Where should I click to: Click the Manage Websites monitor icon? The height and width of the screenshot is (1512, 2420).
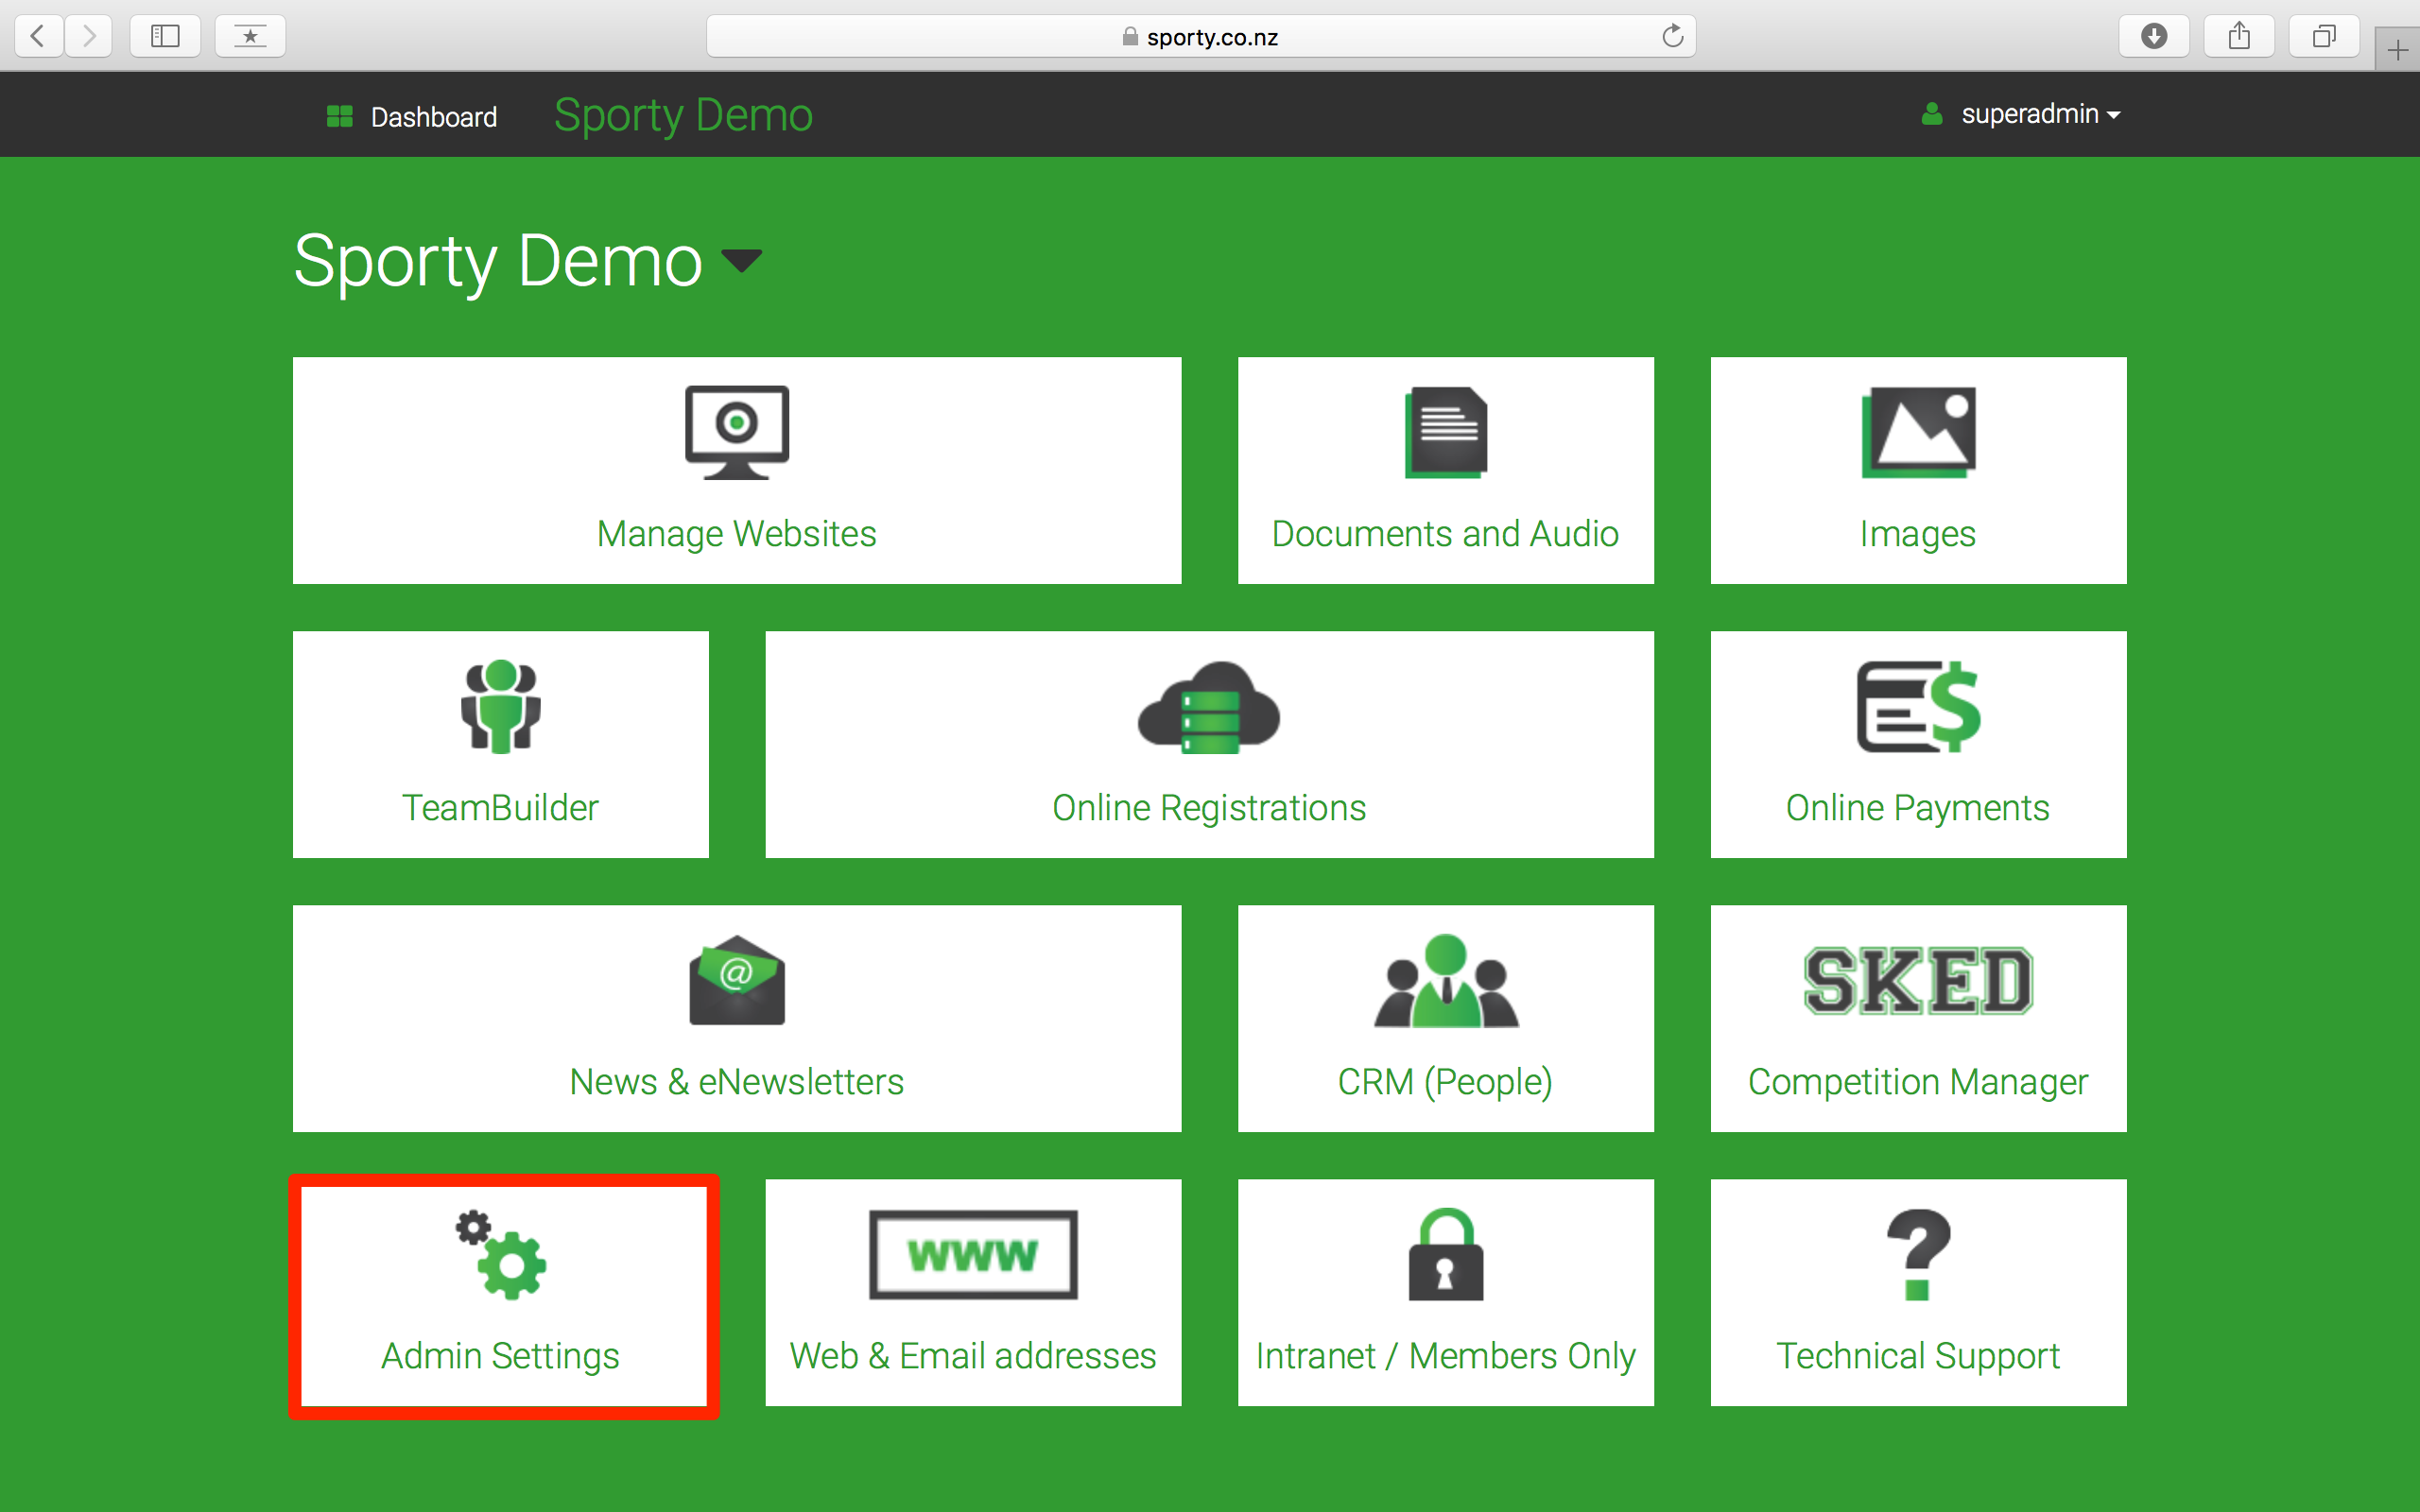tap(737, 432)
